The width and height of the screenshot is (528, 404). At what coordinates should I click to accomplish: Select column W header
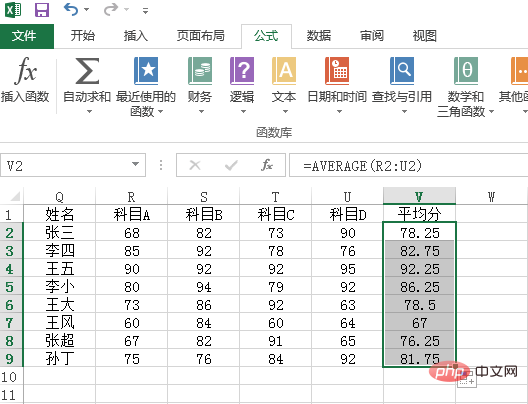[492, 197]
